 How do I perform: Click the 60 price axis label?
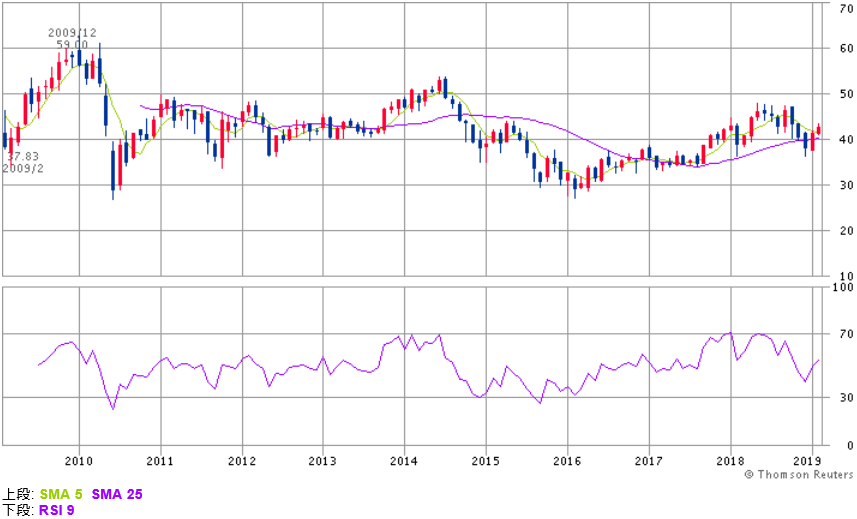[847, 49]
